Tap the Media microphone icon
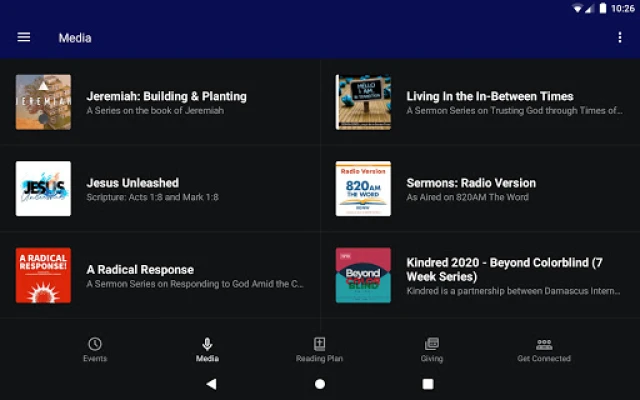 [x=207, y=344]
